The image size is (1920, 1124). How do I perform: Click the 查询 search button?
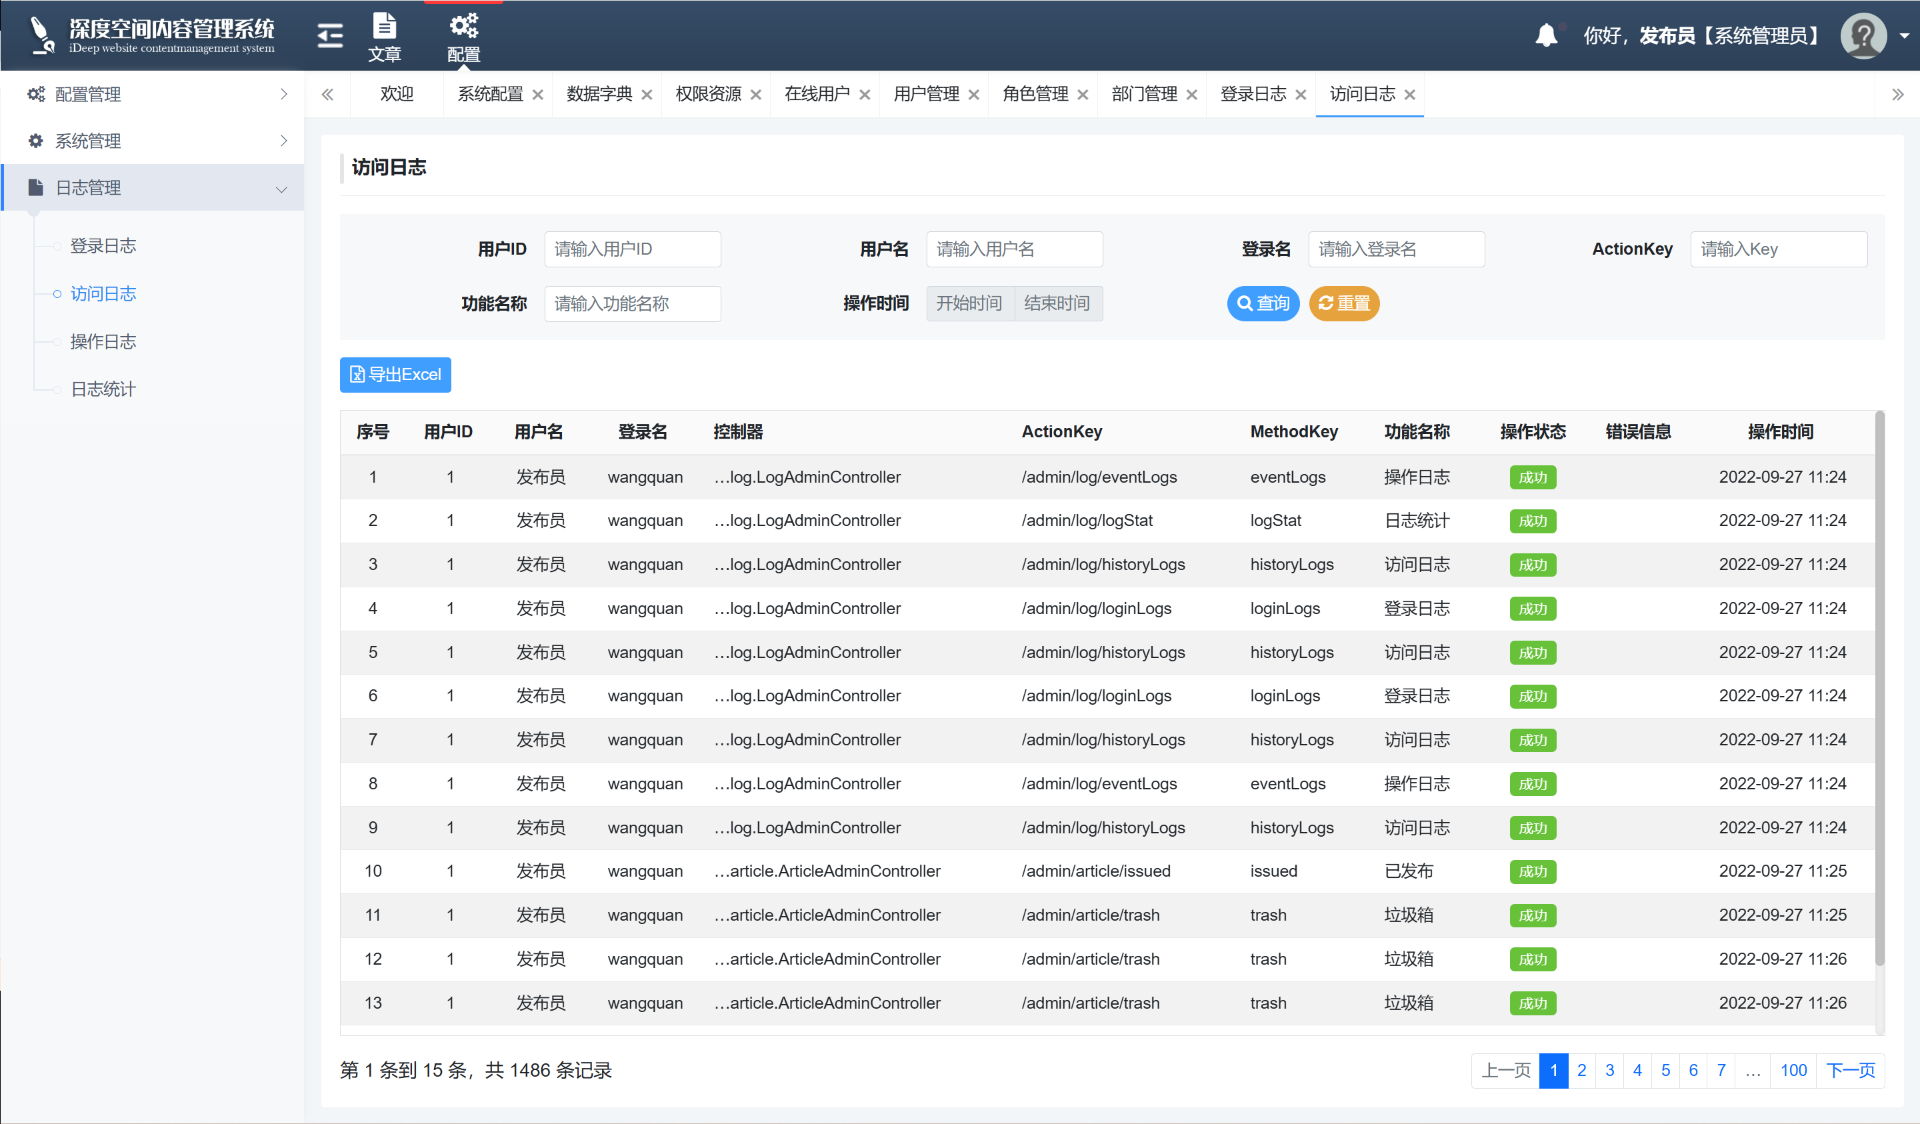pyautogui.click(x=1263, y=304)
